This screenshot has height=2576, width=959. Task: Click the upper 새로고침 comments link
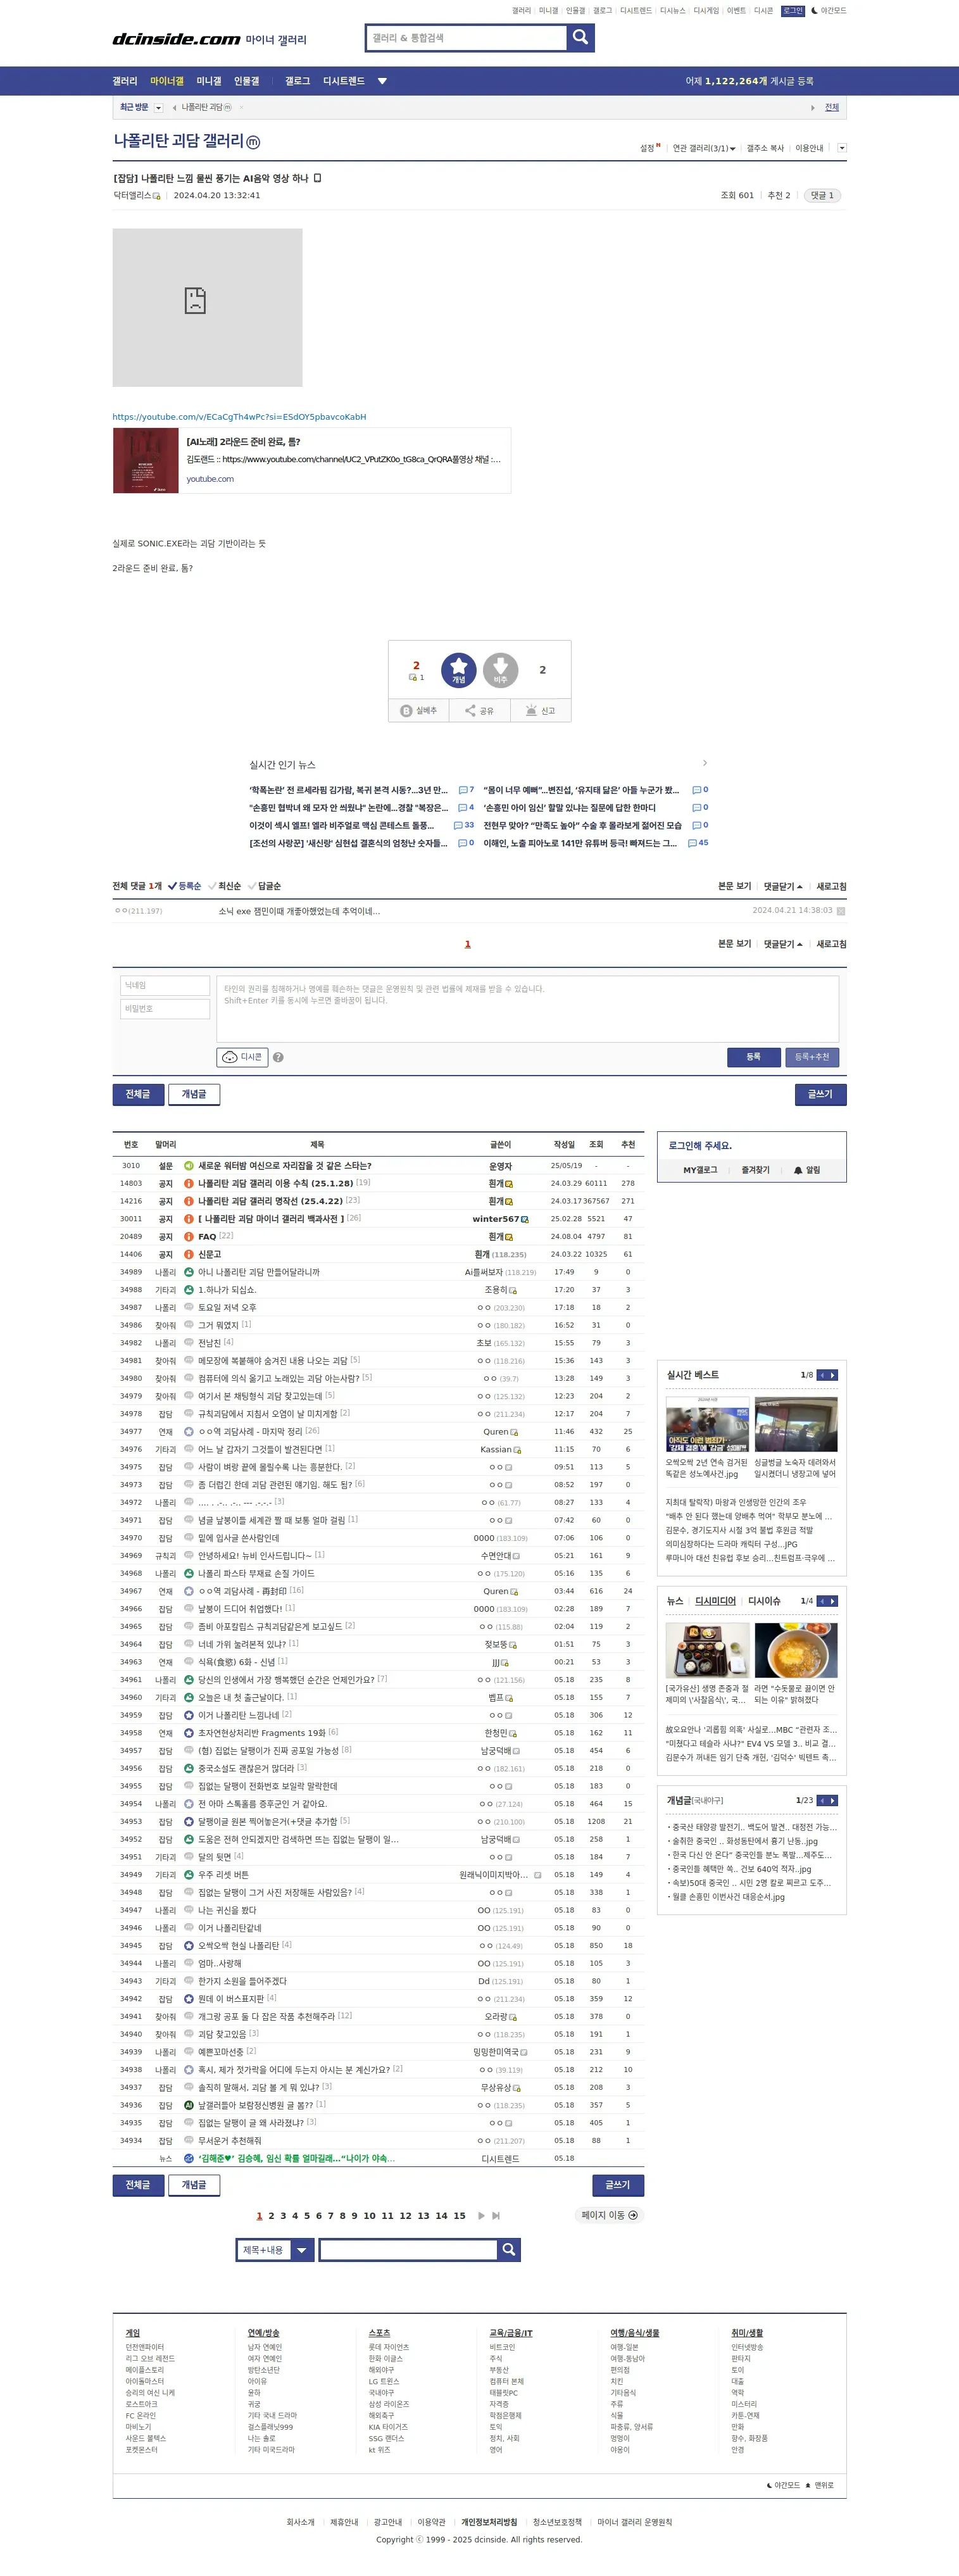[x=831, y=886]
